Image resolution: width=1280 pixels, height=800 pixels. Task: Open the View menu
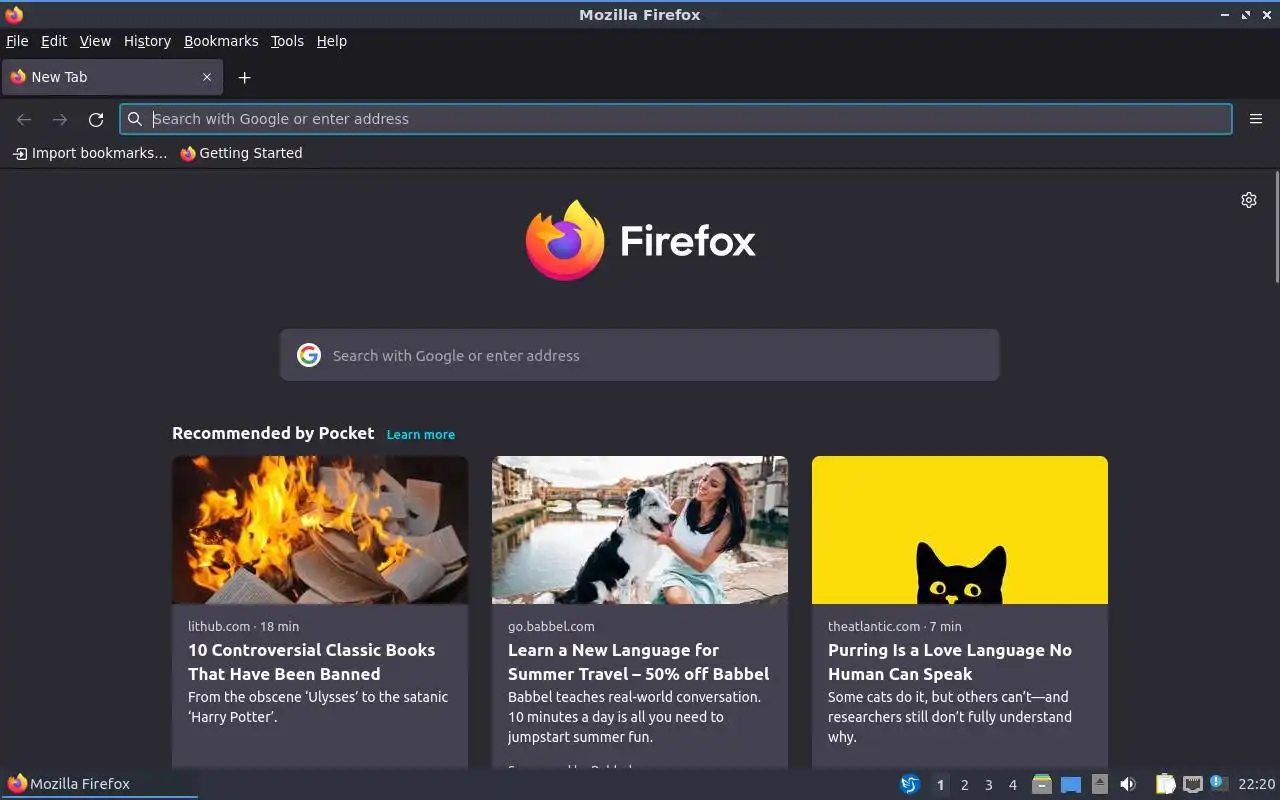tap(95, 41)
